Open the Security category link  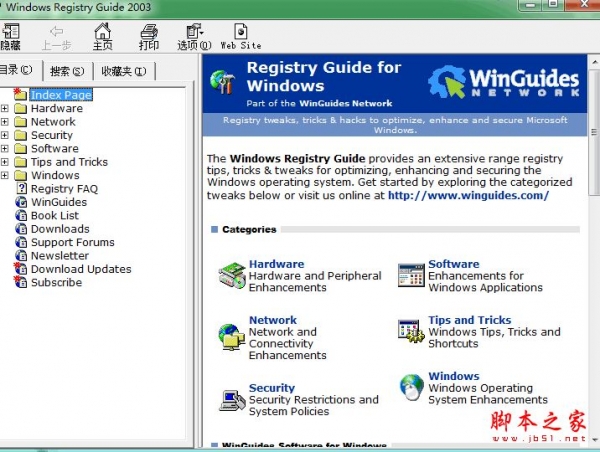coord(272,388)
